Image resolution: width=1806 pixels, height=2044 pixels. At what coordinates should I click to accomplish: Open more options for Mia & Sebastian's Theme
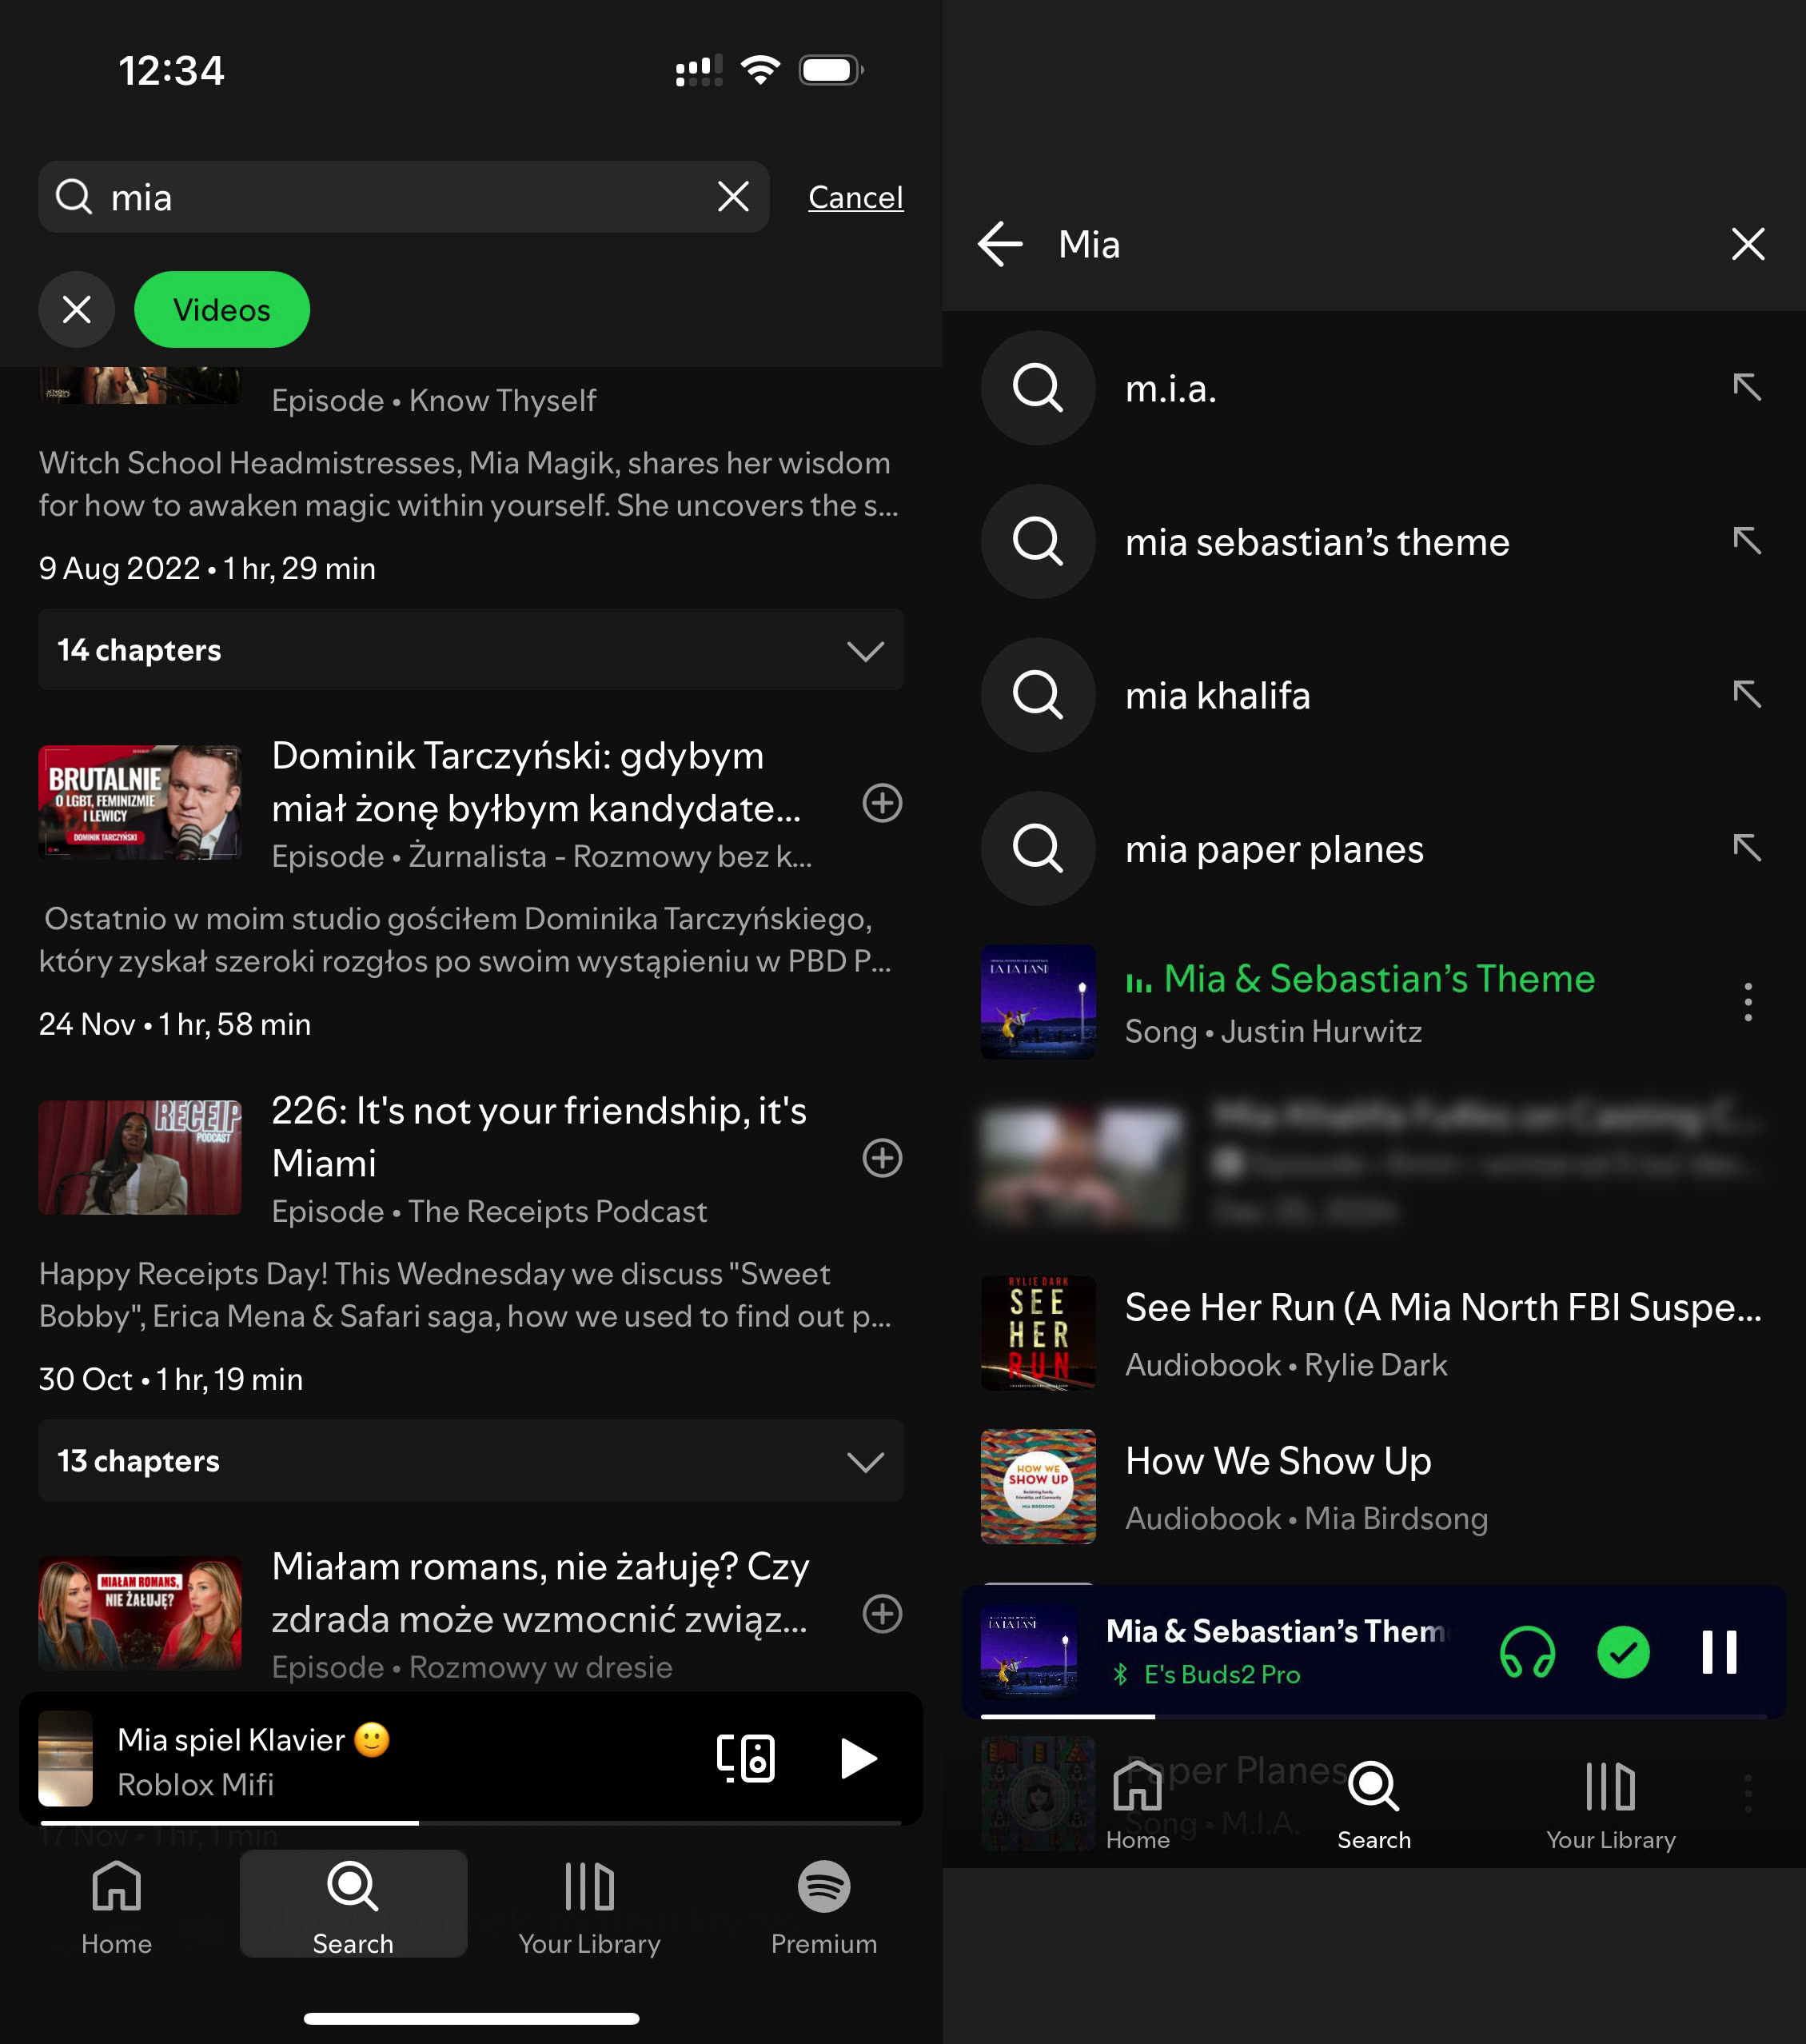pyautogui.click(x=1747, y=1002)
